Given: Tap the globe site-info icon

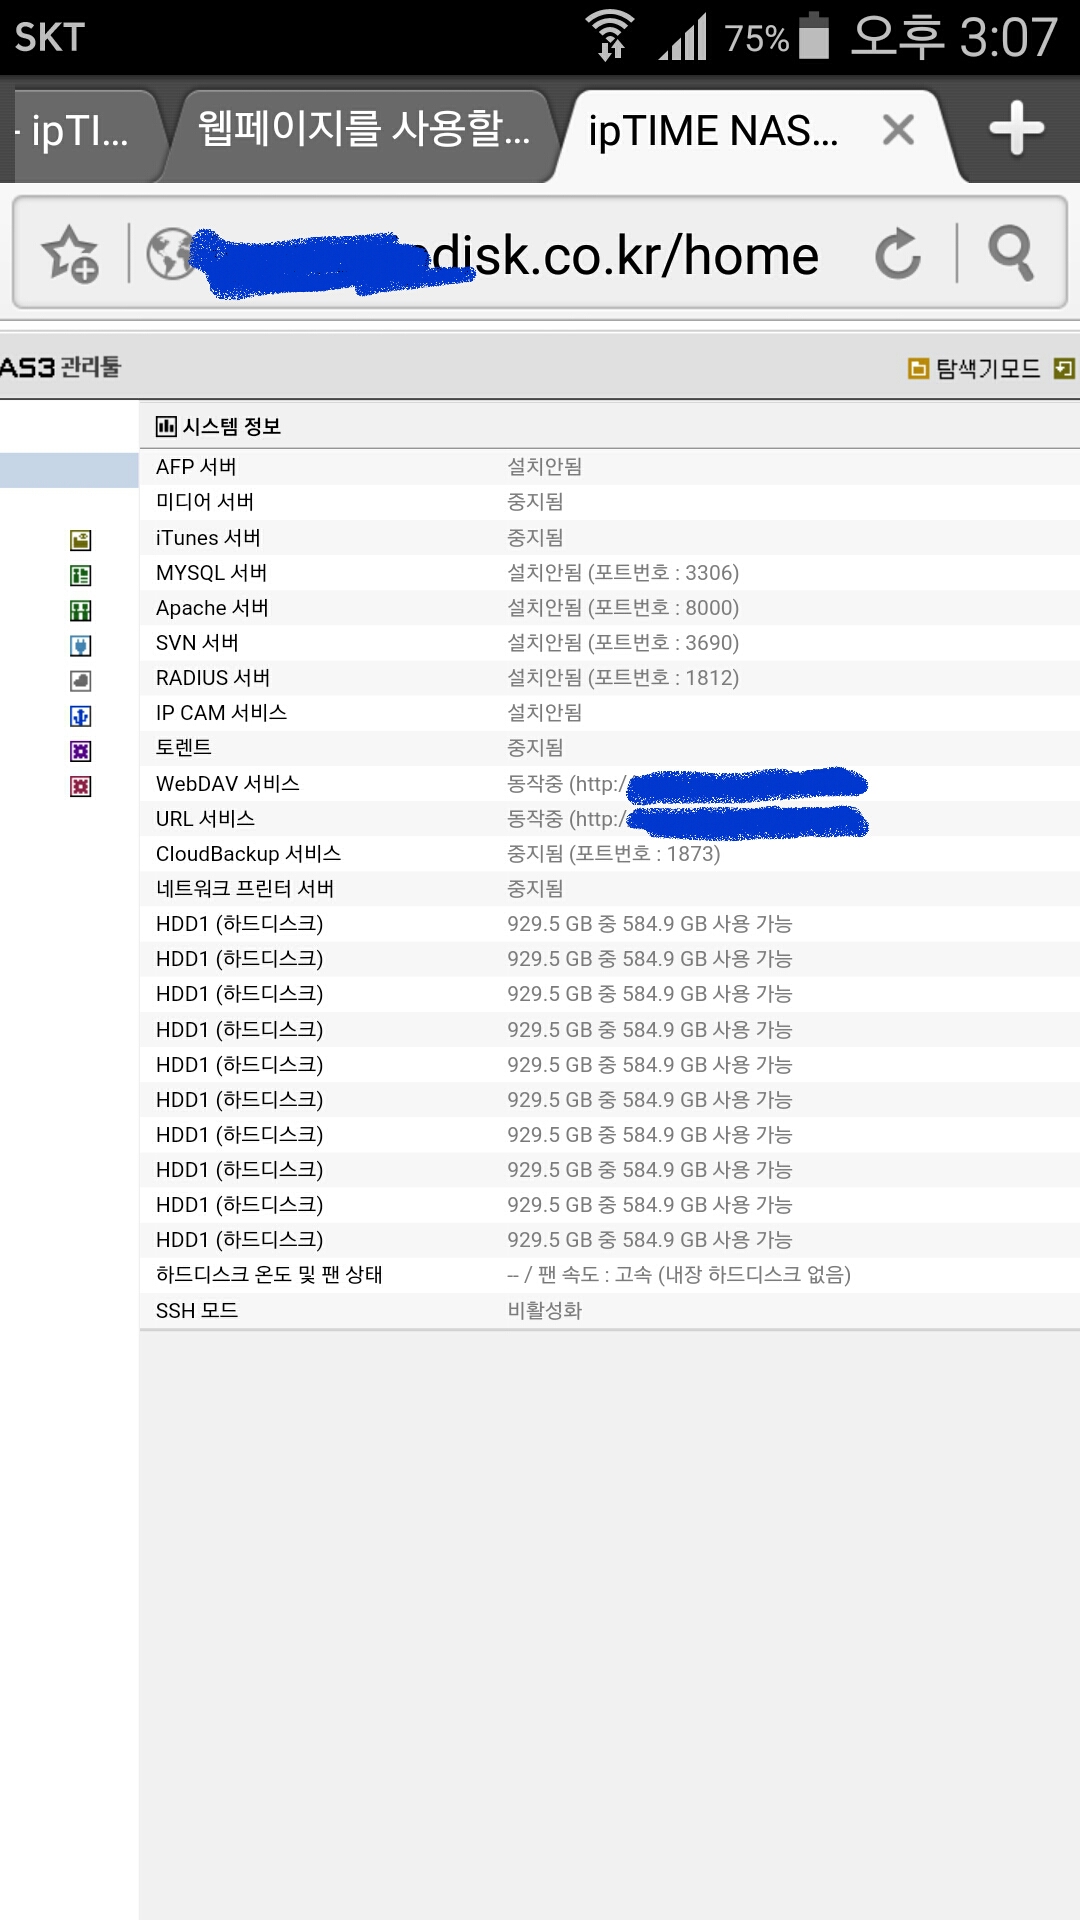Looking at the screenshot, I should (171, 254).
